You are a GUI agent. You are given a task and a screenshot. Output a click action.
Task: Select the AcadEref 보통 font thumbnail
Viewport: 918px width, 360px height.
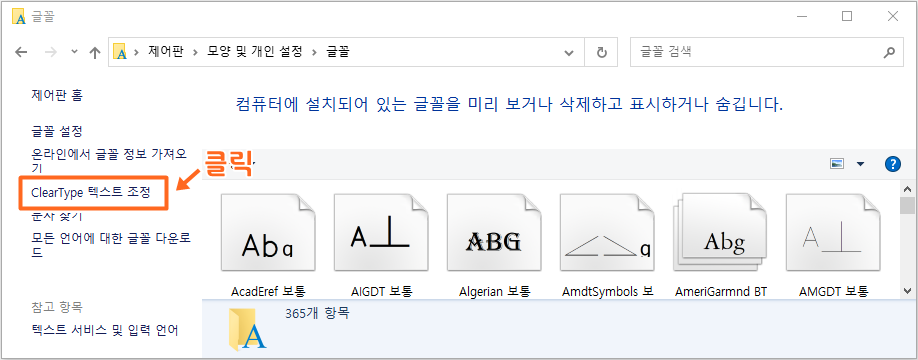click(268, 233)
